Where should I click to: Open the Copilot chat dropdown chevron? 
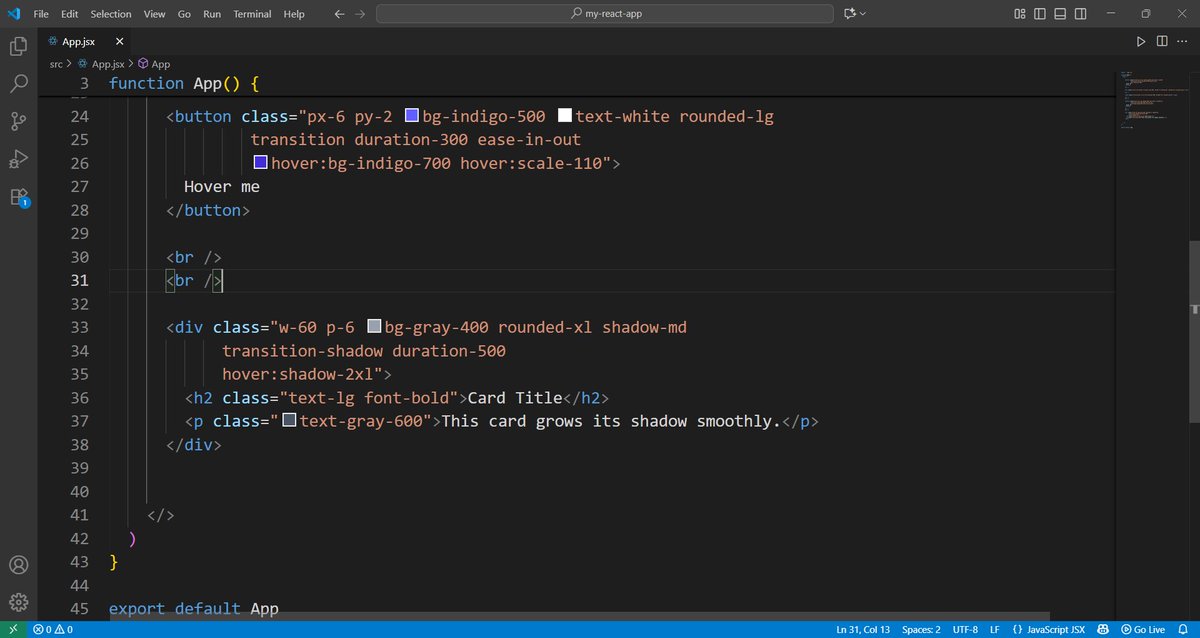click(x=862, y=14)
